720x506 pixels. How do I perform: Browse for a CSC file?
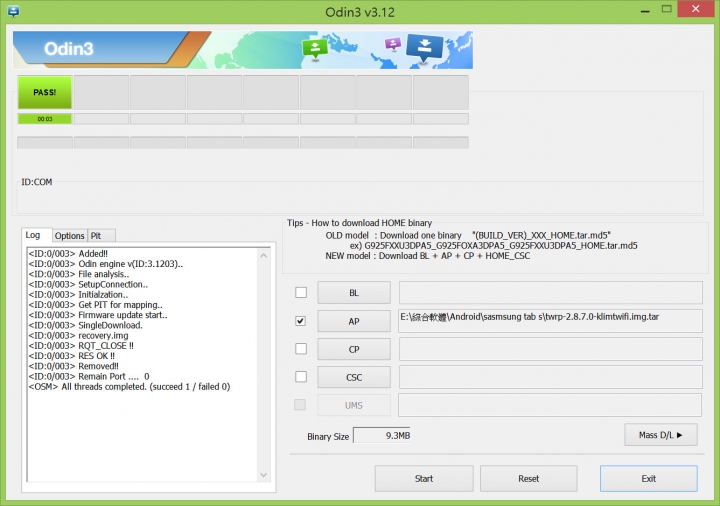(x=354, y=377)
